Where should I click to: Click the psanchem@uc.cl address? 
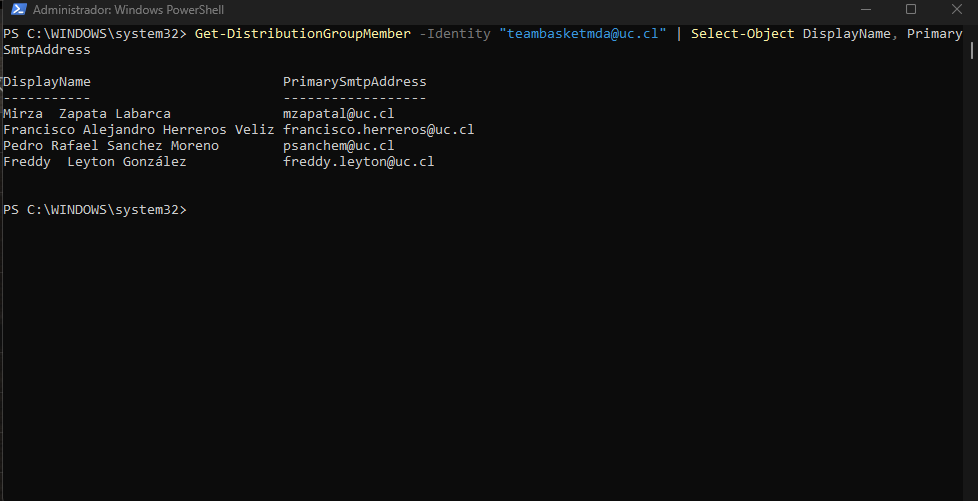pos(339,146)
